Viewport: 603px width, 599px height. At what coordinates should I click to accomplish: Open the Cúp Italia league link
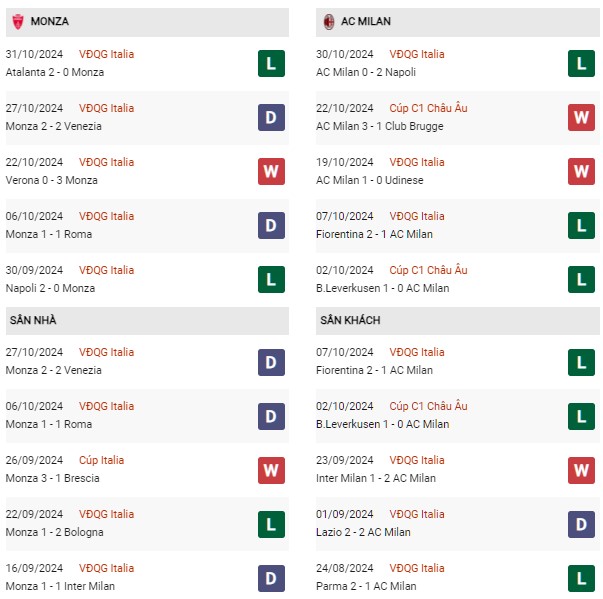pyautogui.click(x=102, y=460)
